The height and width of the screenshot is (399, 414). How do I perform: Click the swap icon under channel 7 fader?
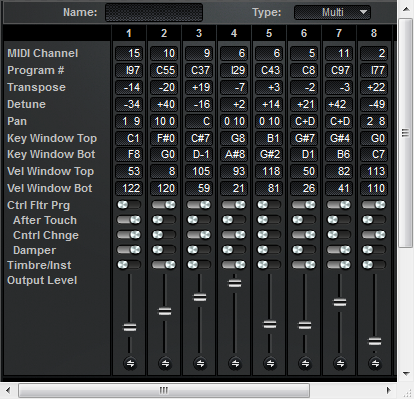(340, 363)
